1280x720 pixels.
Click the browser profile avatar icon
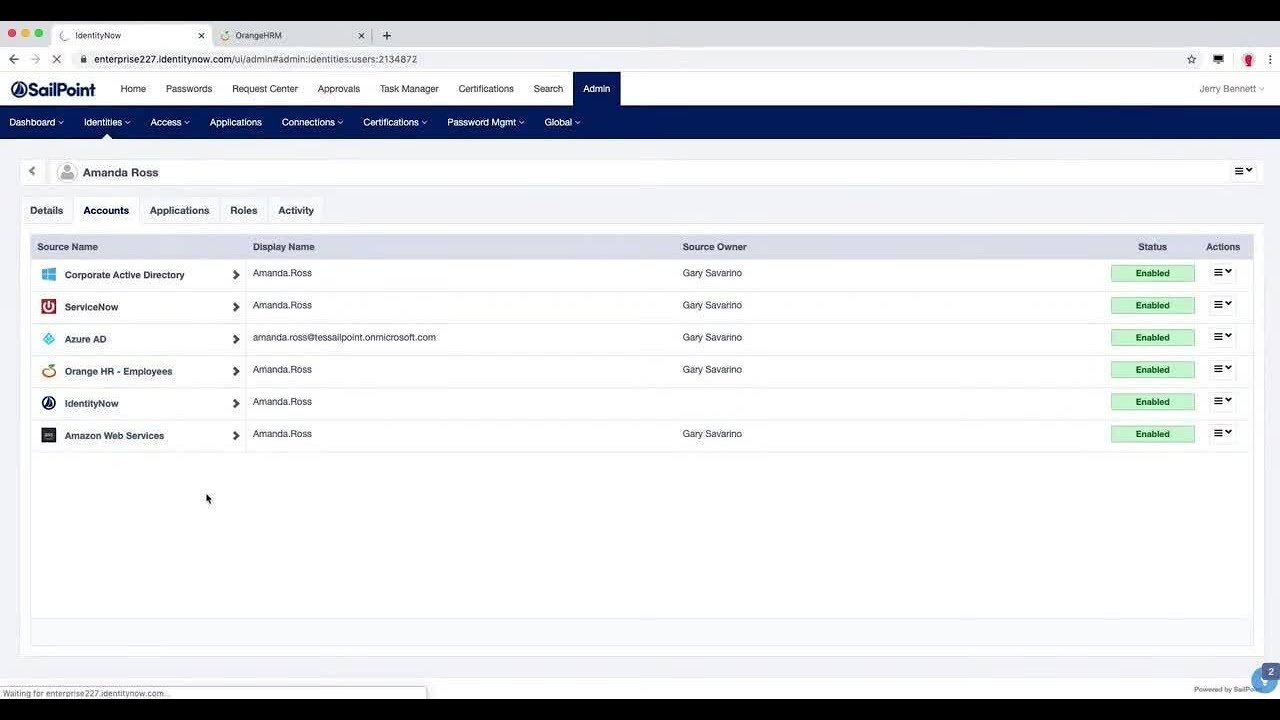(1248, 59)
